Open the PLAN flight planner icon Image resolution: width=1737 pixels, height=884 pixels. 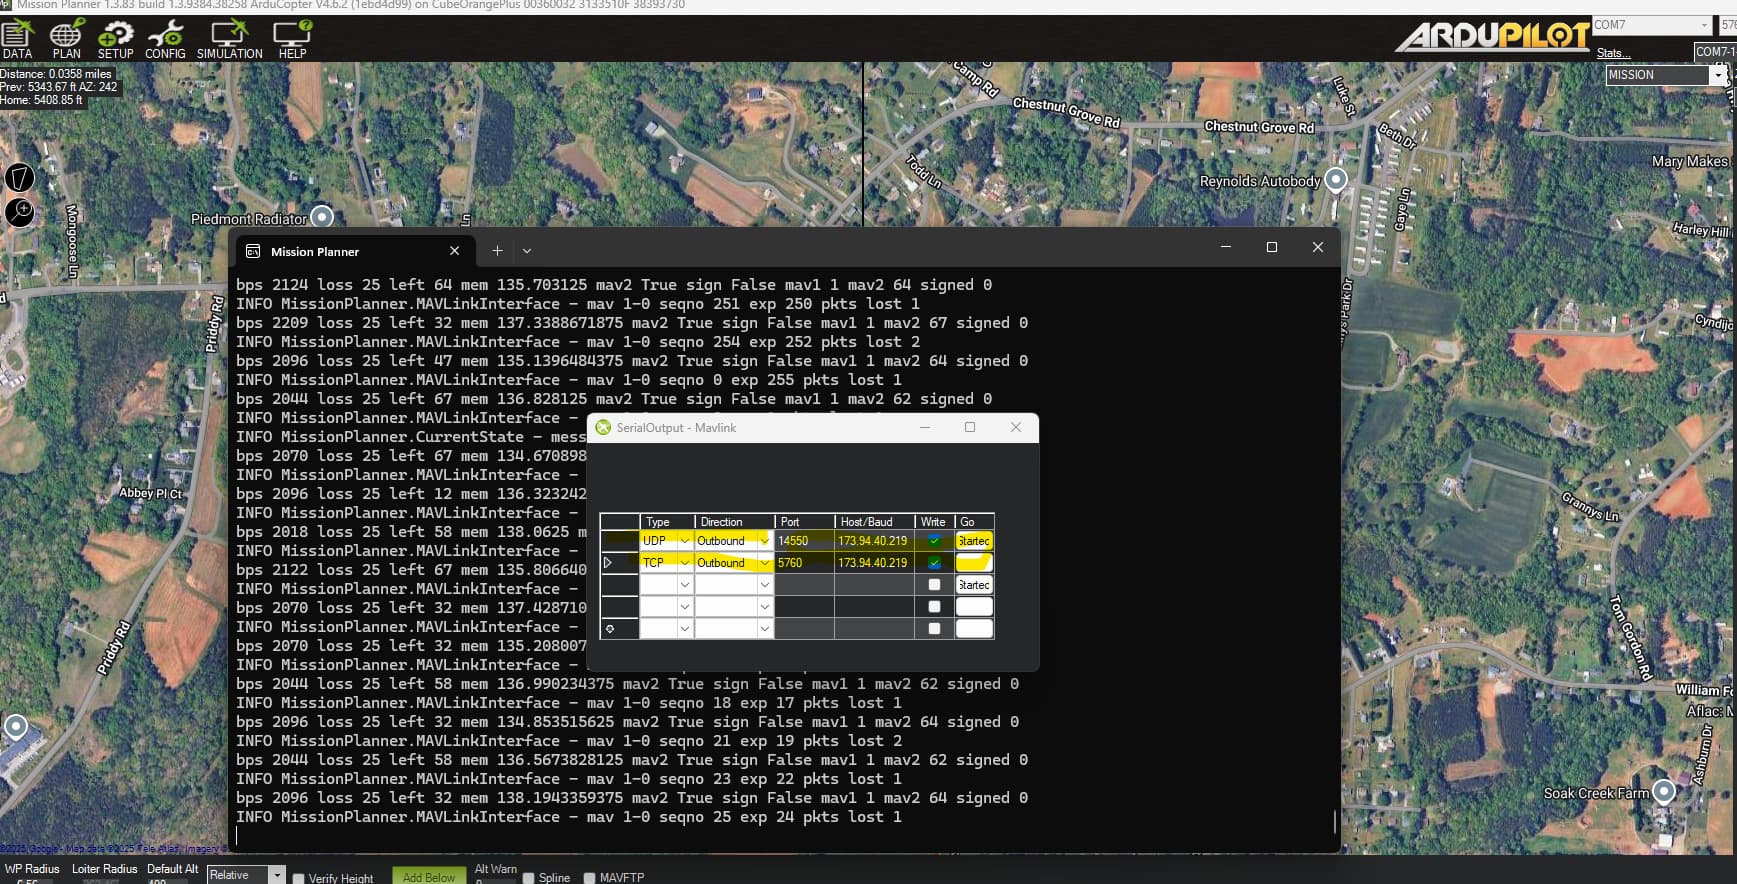[x=66, y=40]
